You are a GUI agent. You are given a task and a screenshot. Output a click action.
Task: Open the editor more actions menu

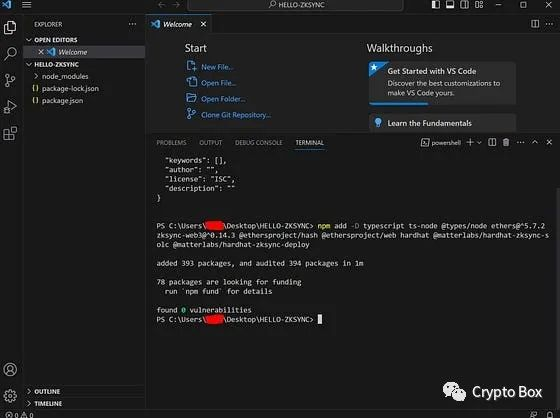(549, 24)
